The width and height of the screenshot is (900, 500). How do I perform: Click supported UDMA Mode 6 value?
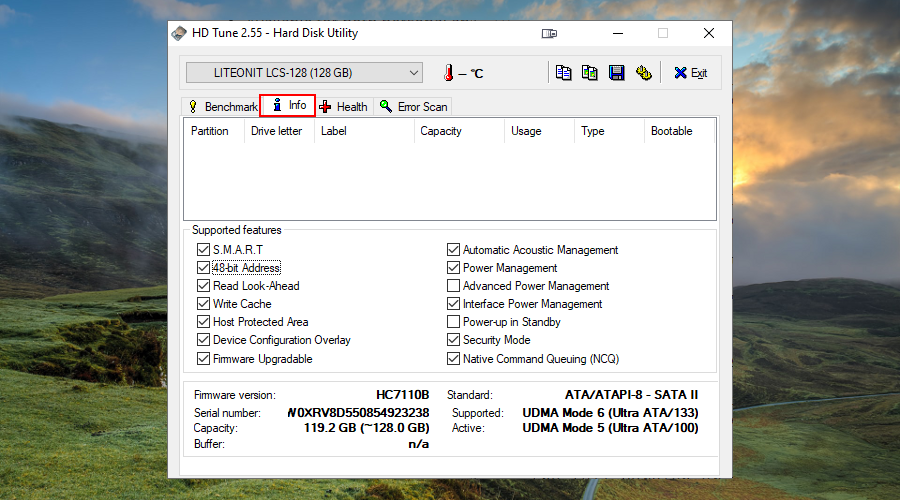[610, 413]
